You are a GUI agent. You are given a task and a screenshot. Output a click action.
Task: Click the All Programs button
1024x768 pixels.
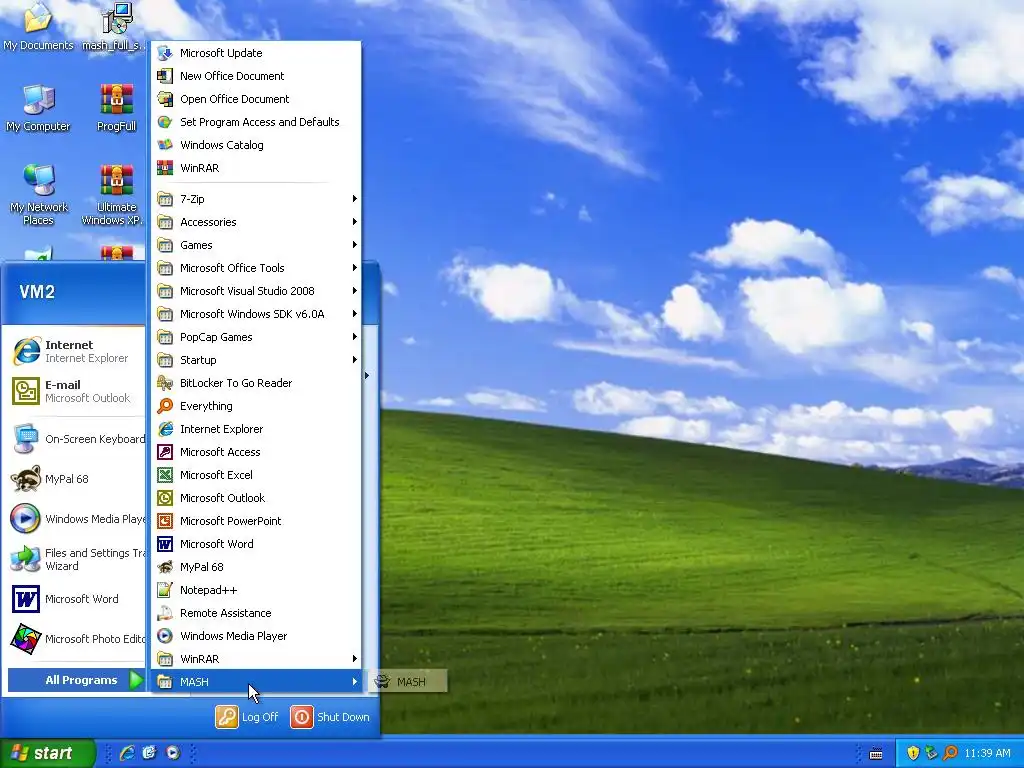[76, 680]
